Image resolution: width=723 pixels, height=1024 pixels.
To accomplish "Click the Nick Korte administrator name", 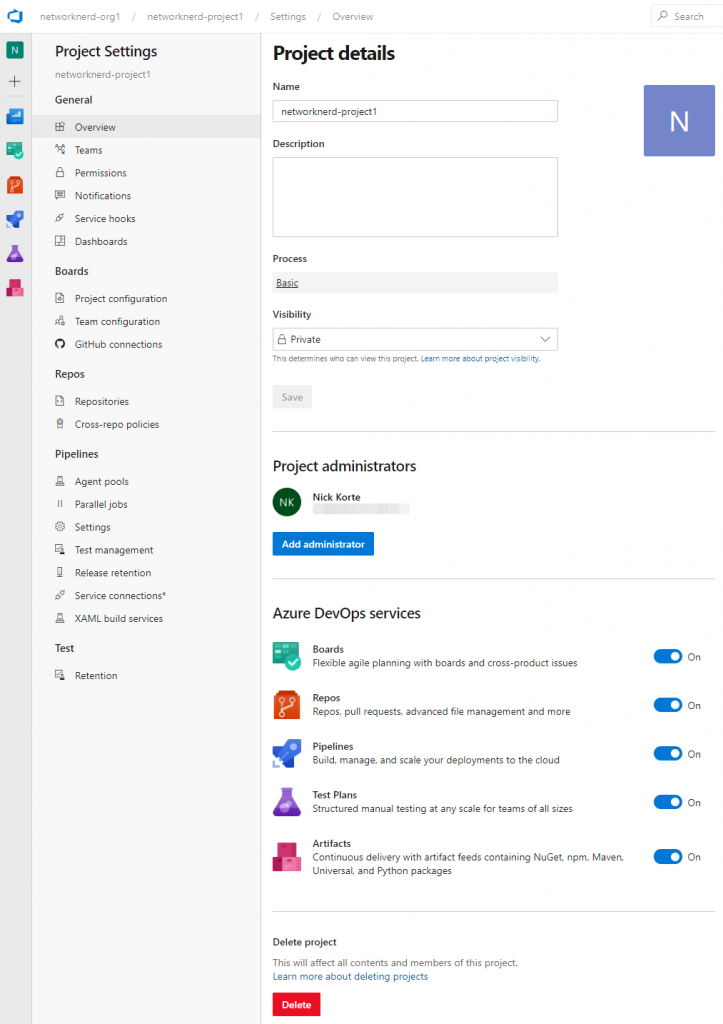I will [x=336, y=497].
